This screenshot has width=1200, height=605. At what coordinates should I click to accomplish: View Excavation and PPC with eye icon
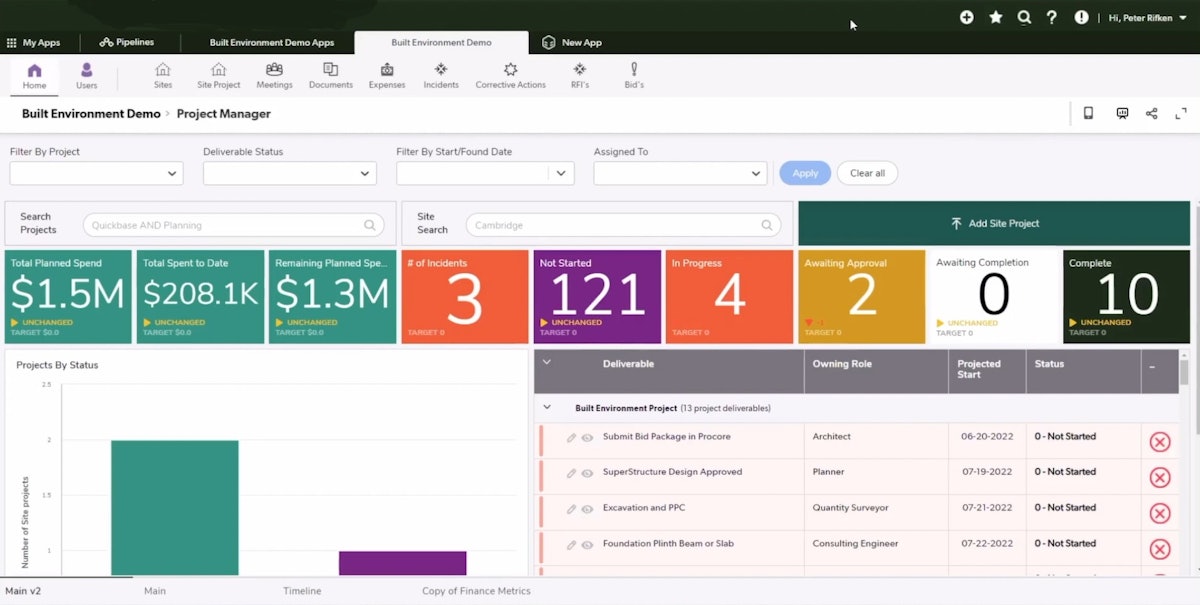[x=586, y=508]
